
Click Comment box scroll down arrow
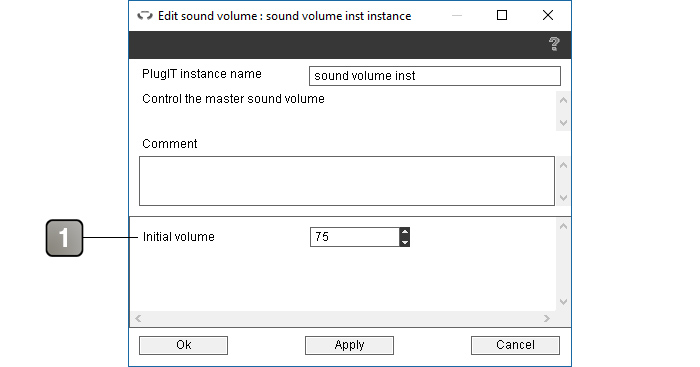(x=563, y=197)
